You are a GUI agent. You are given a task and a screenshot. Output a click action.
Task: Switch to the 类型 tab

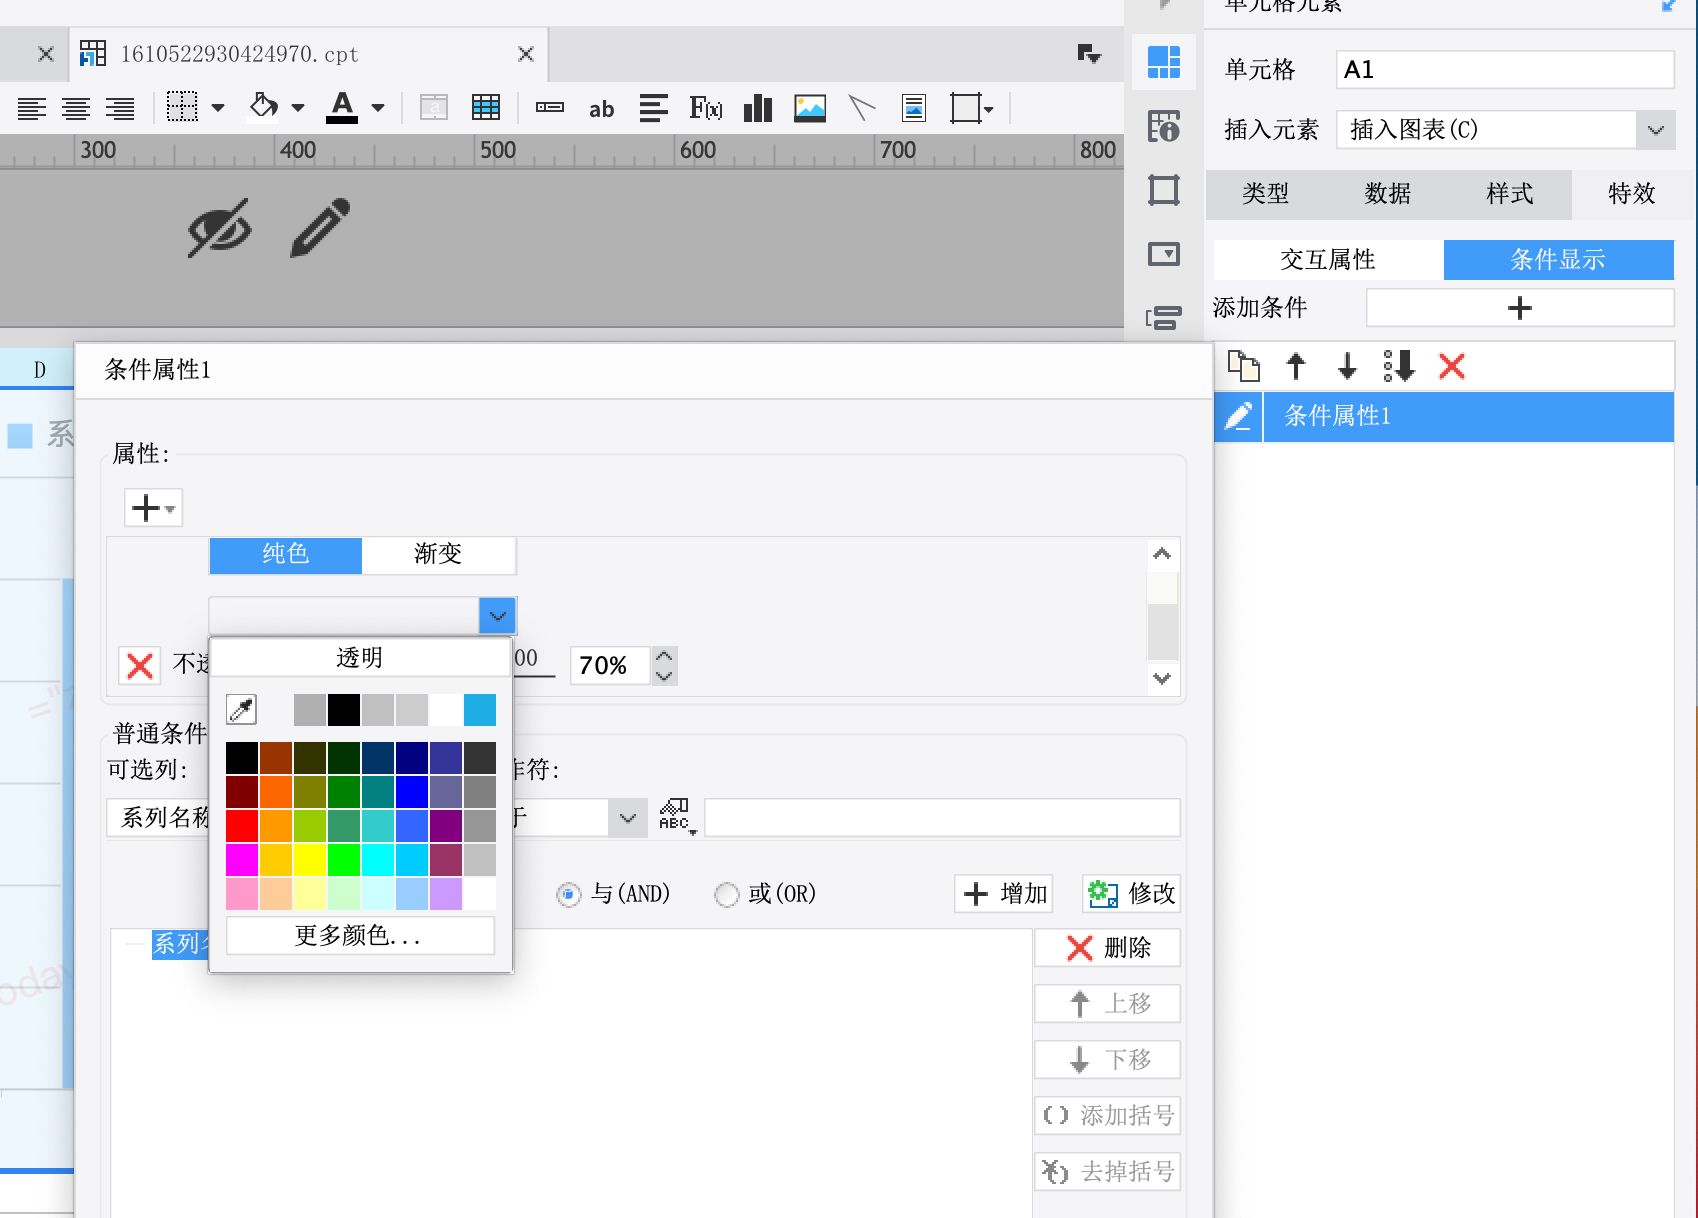coord(1266,194)
